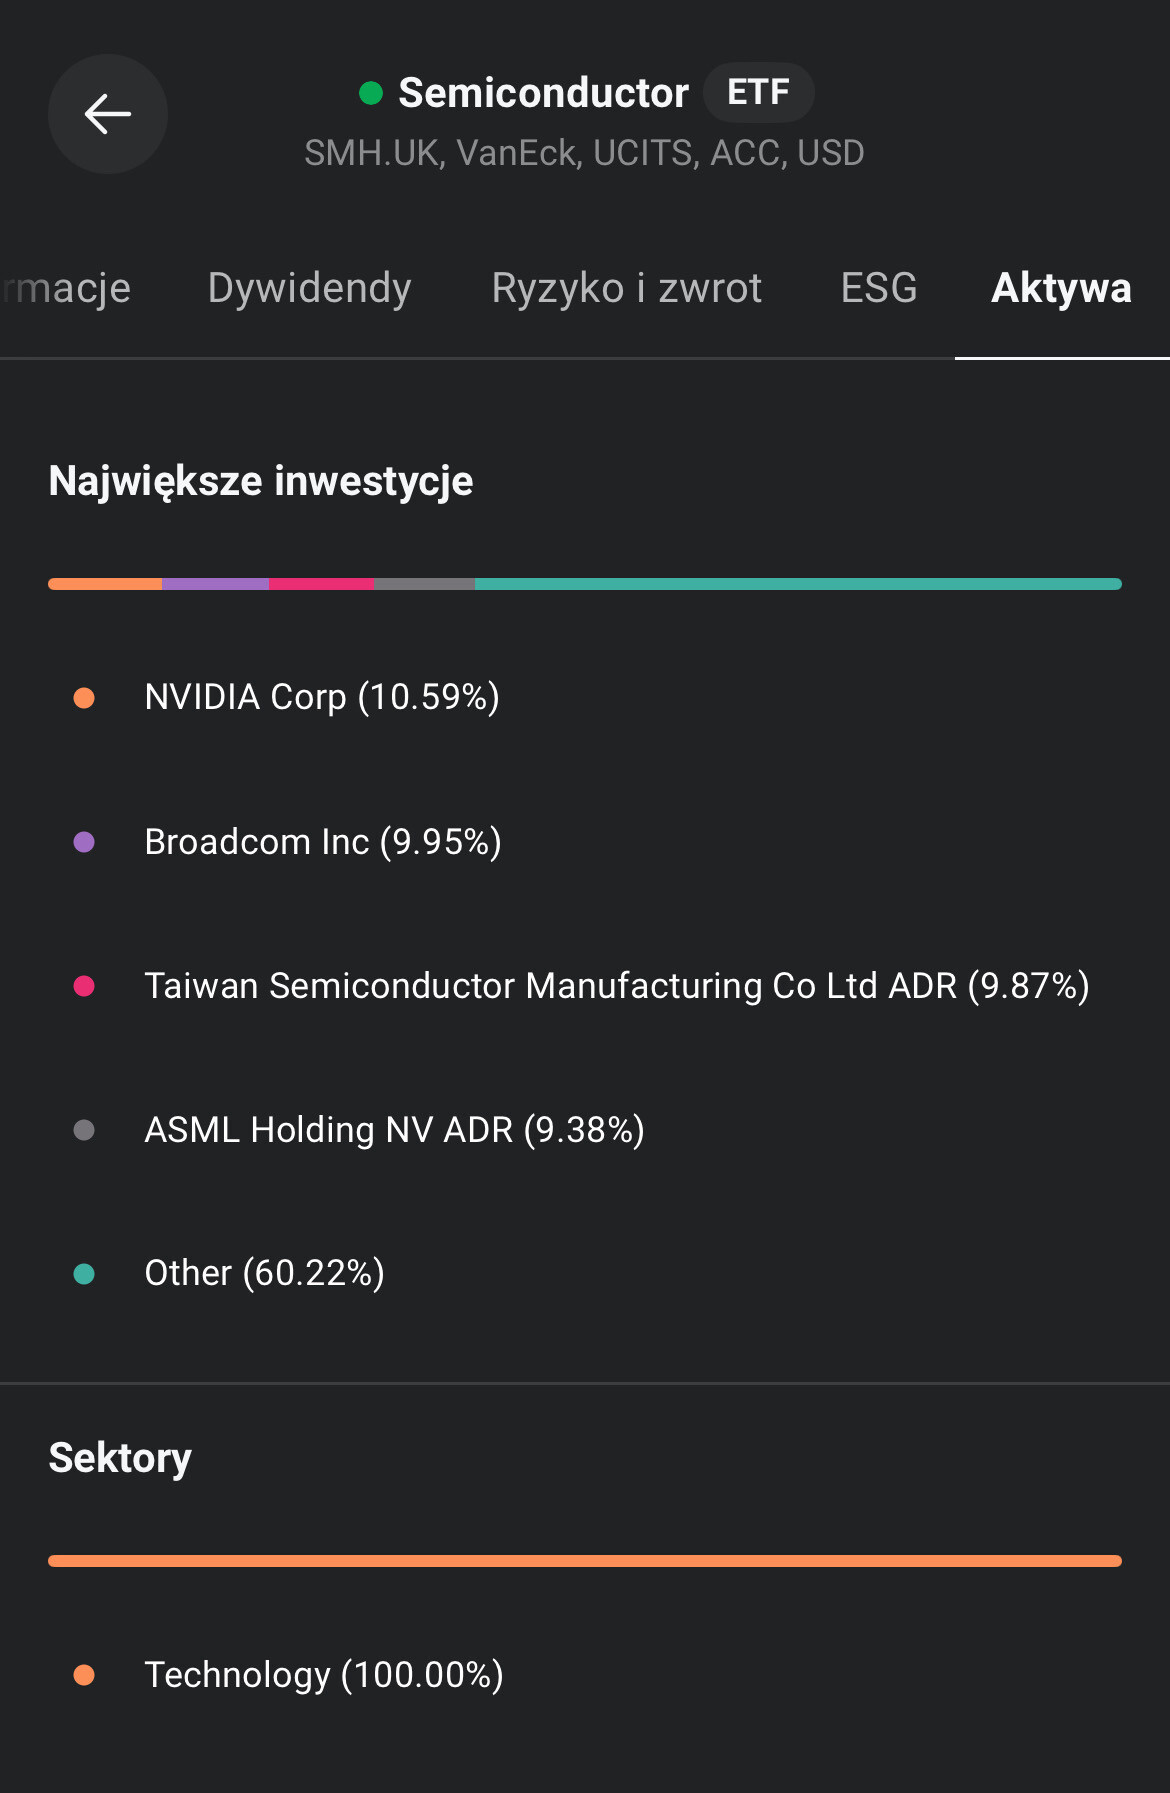Open the Ryzyko i zwrot tab
Screen dimensions: 1170x1793
coord(626,288)
